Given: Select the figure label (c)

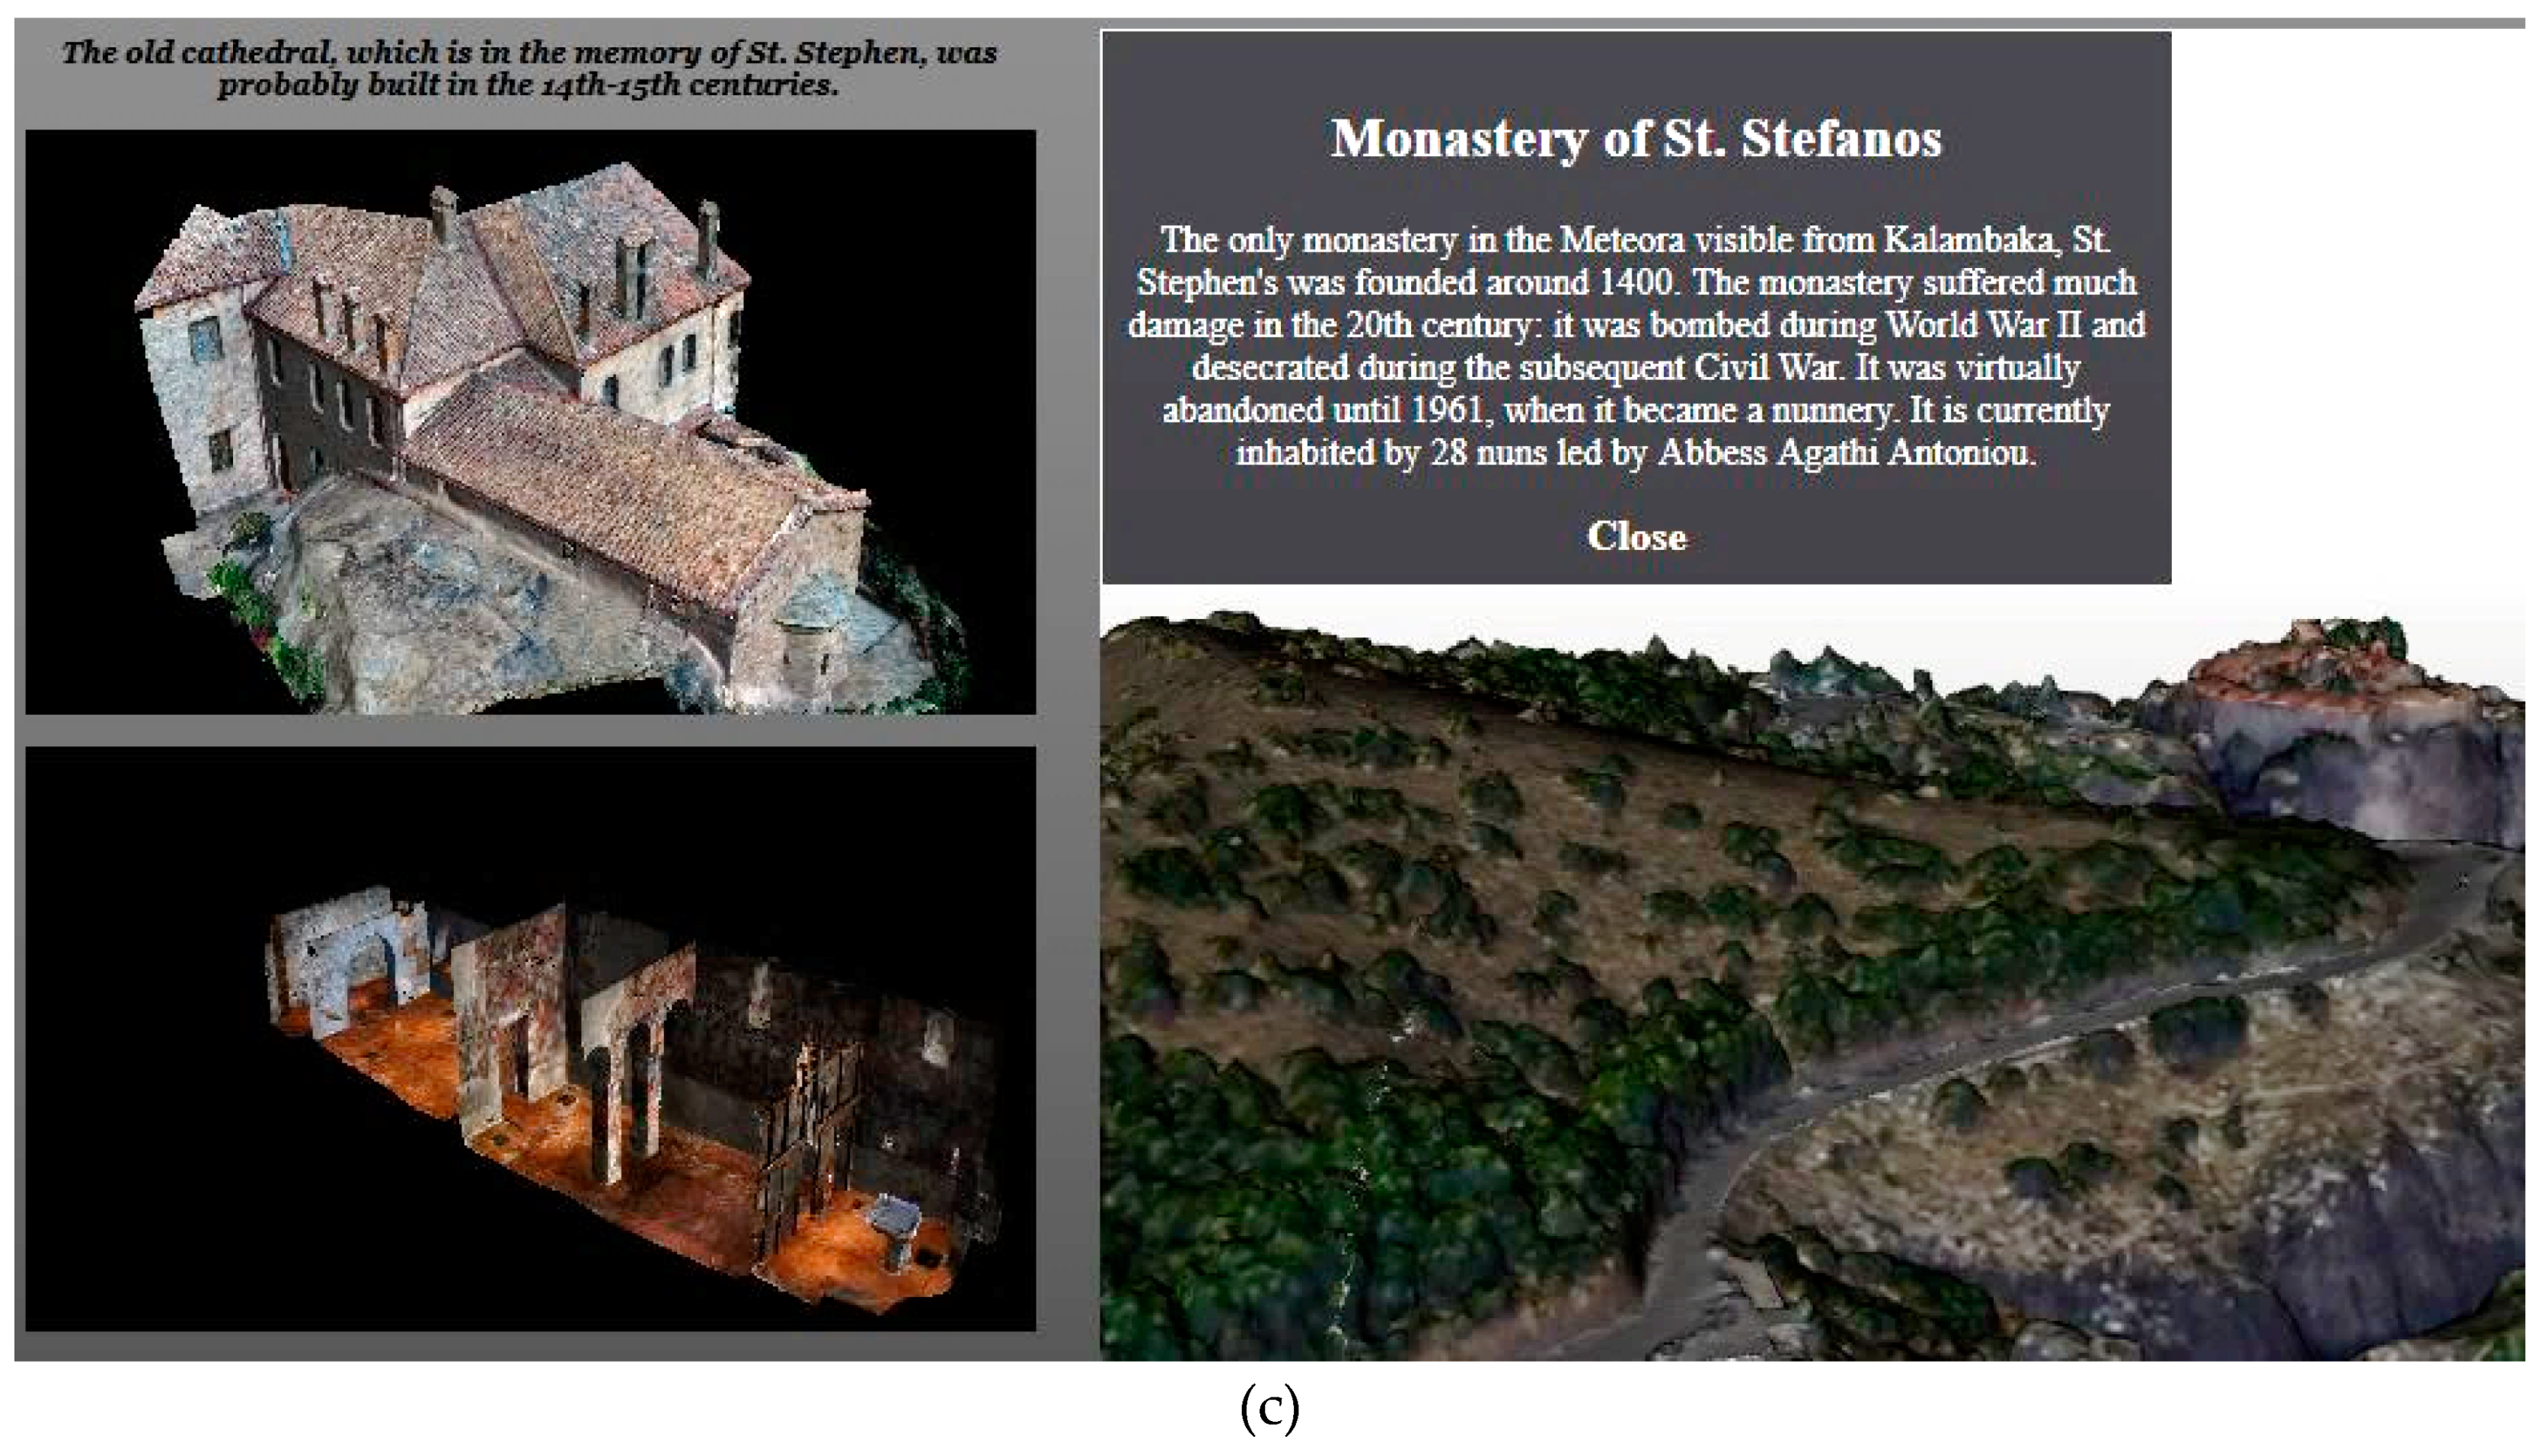Looking at the screenshot, I should click(1271, 1410).
